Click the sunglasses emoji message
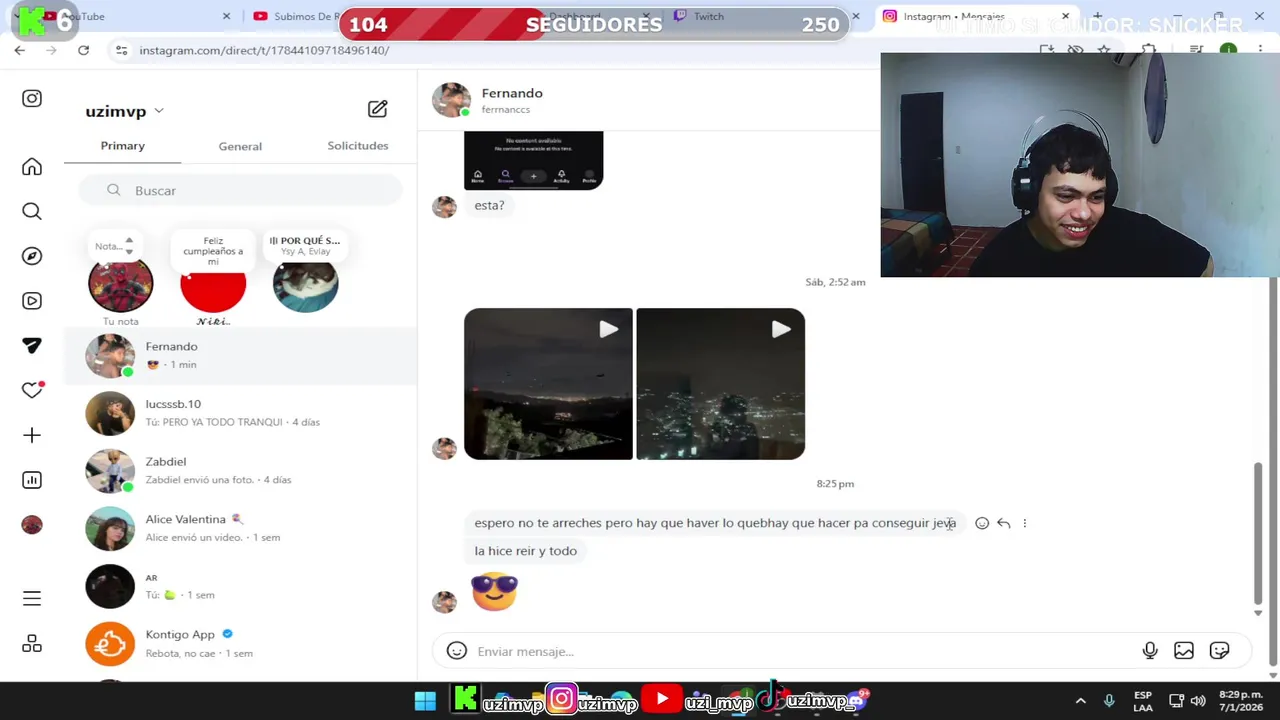This screenshot has height=720, width=1280. pyautogui.click(x=494, y=592)
